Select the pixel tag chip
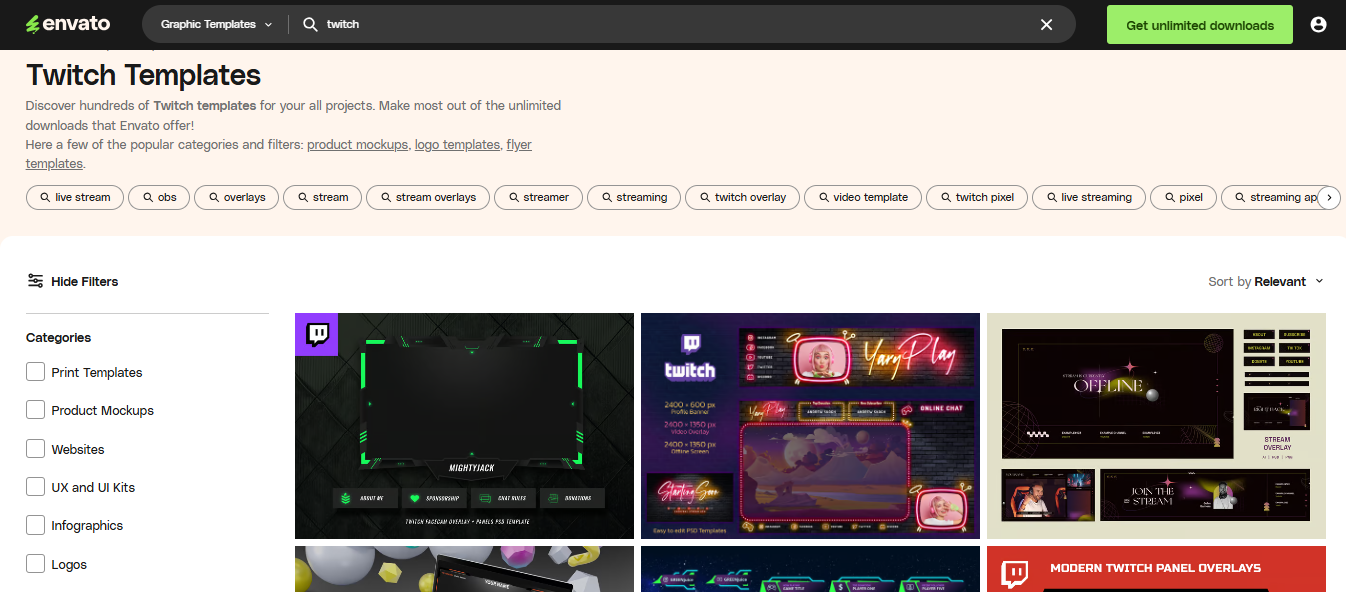The width and height of the screenshot is (1346, 592). point(1183,197)
